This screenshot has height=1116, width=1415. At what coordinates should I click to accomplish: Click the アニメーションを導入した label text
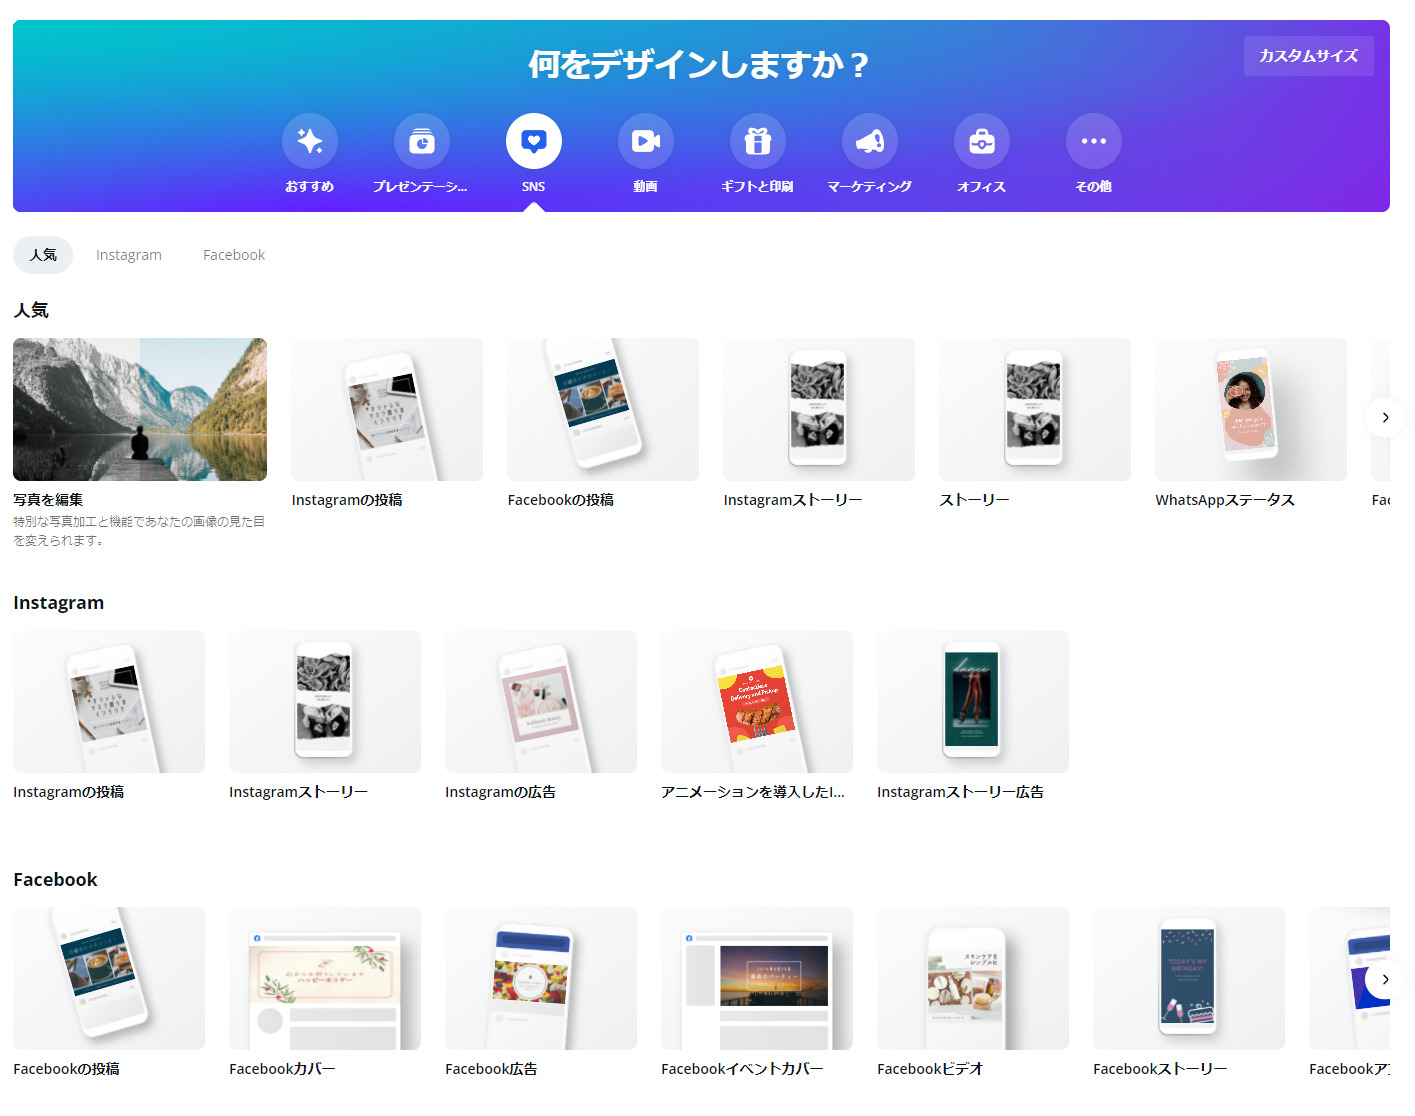tap(753, 792)
